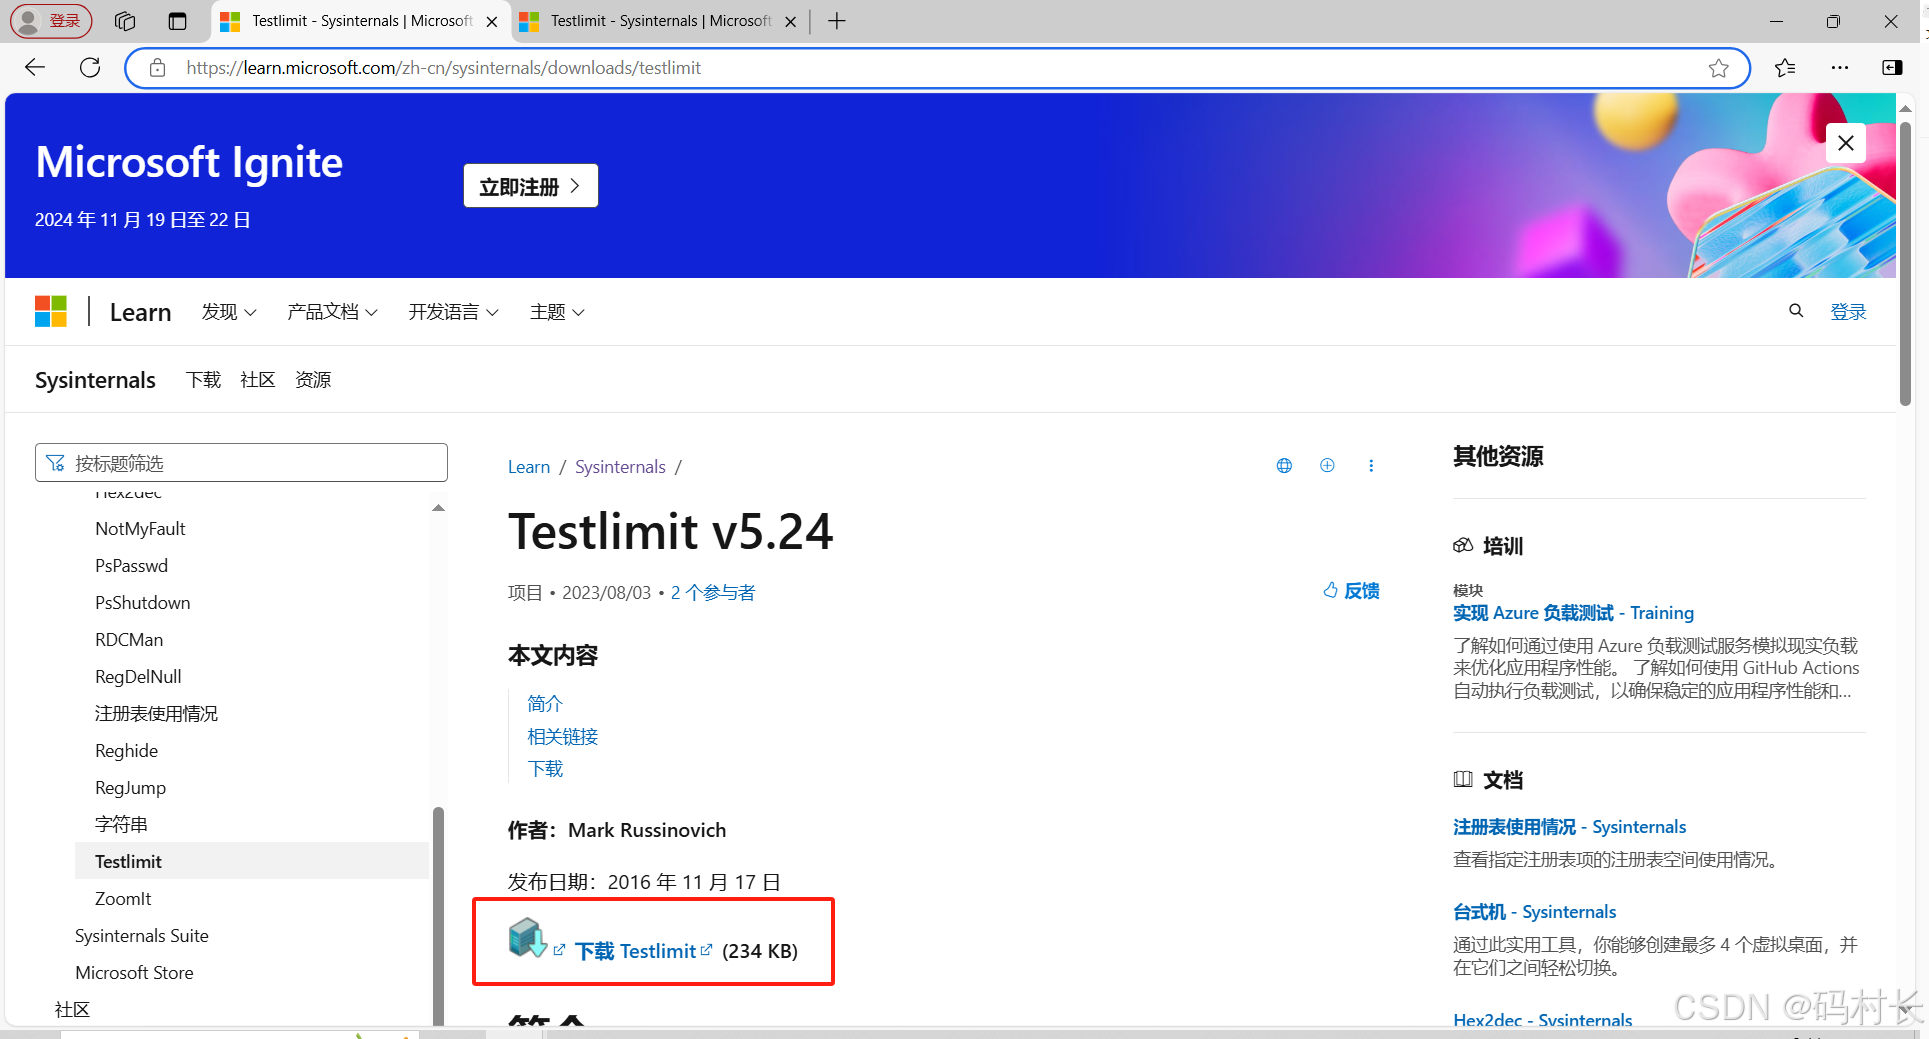This screenshot has width=1929, height=1039.
Task: Jump to 简介 section
Action: (x=545, y=704)
